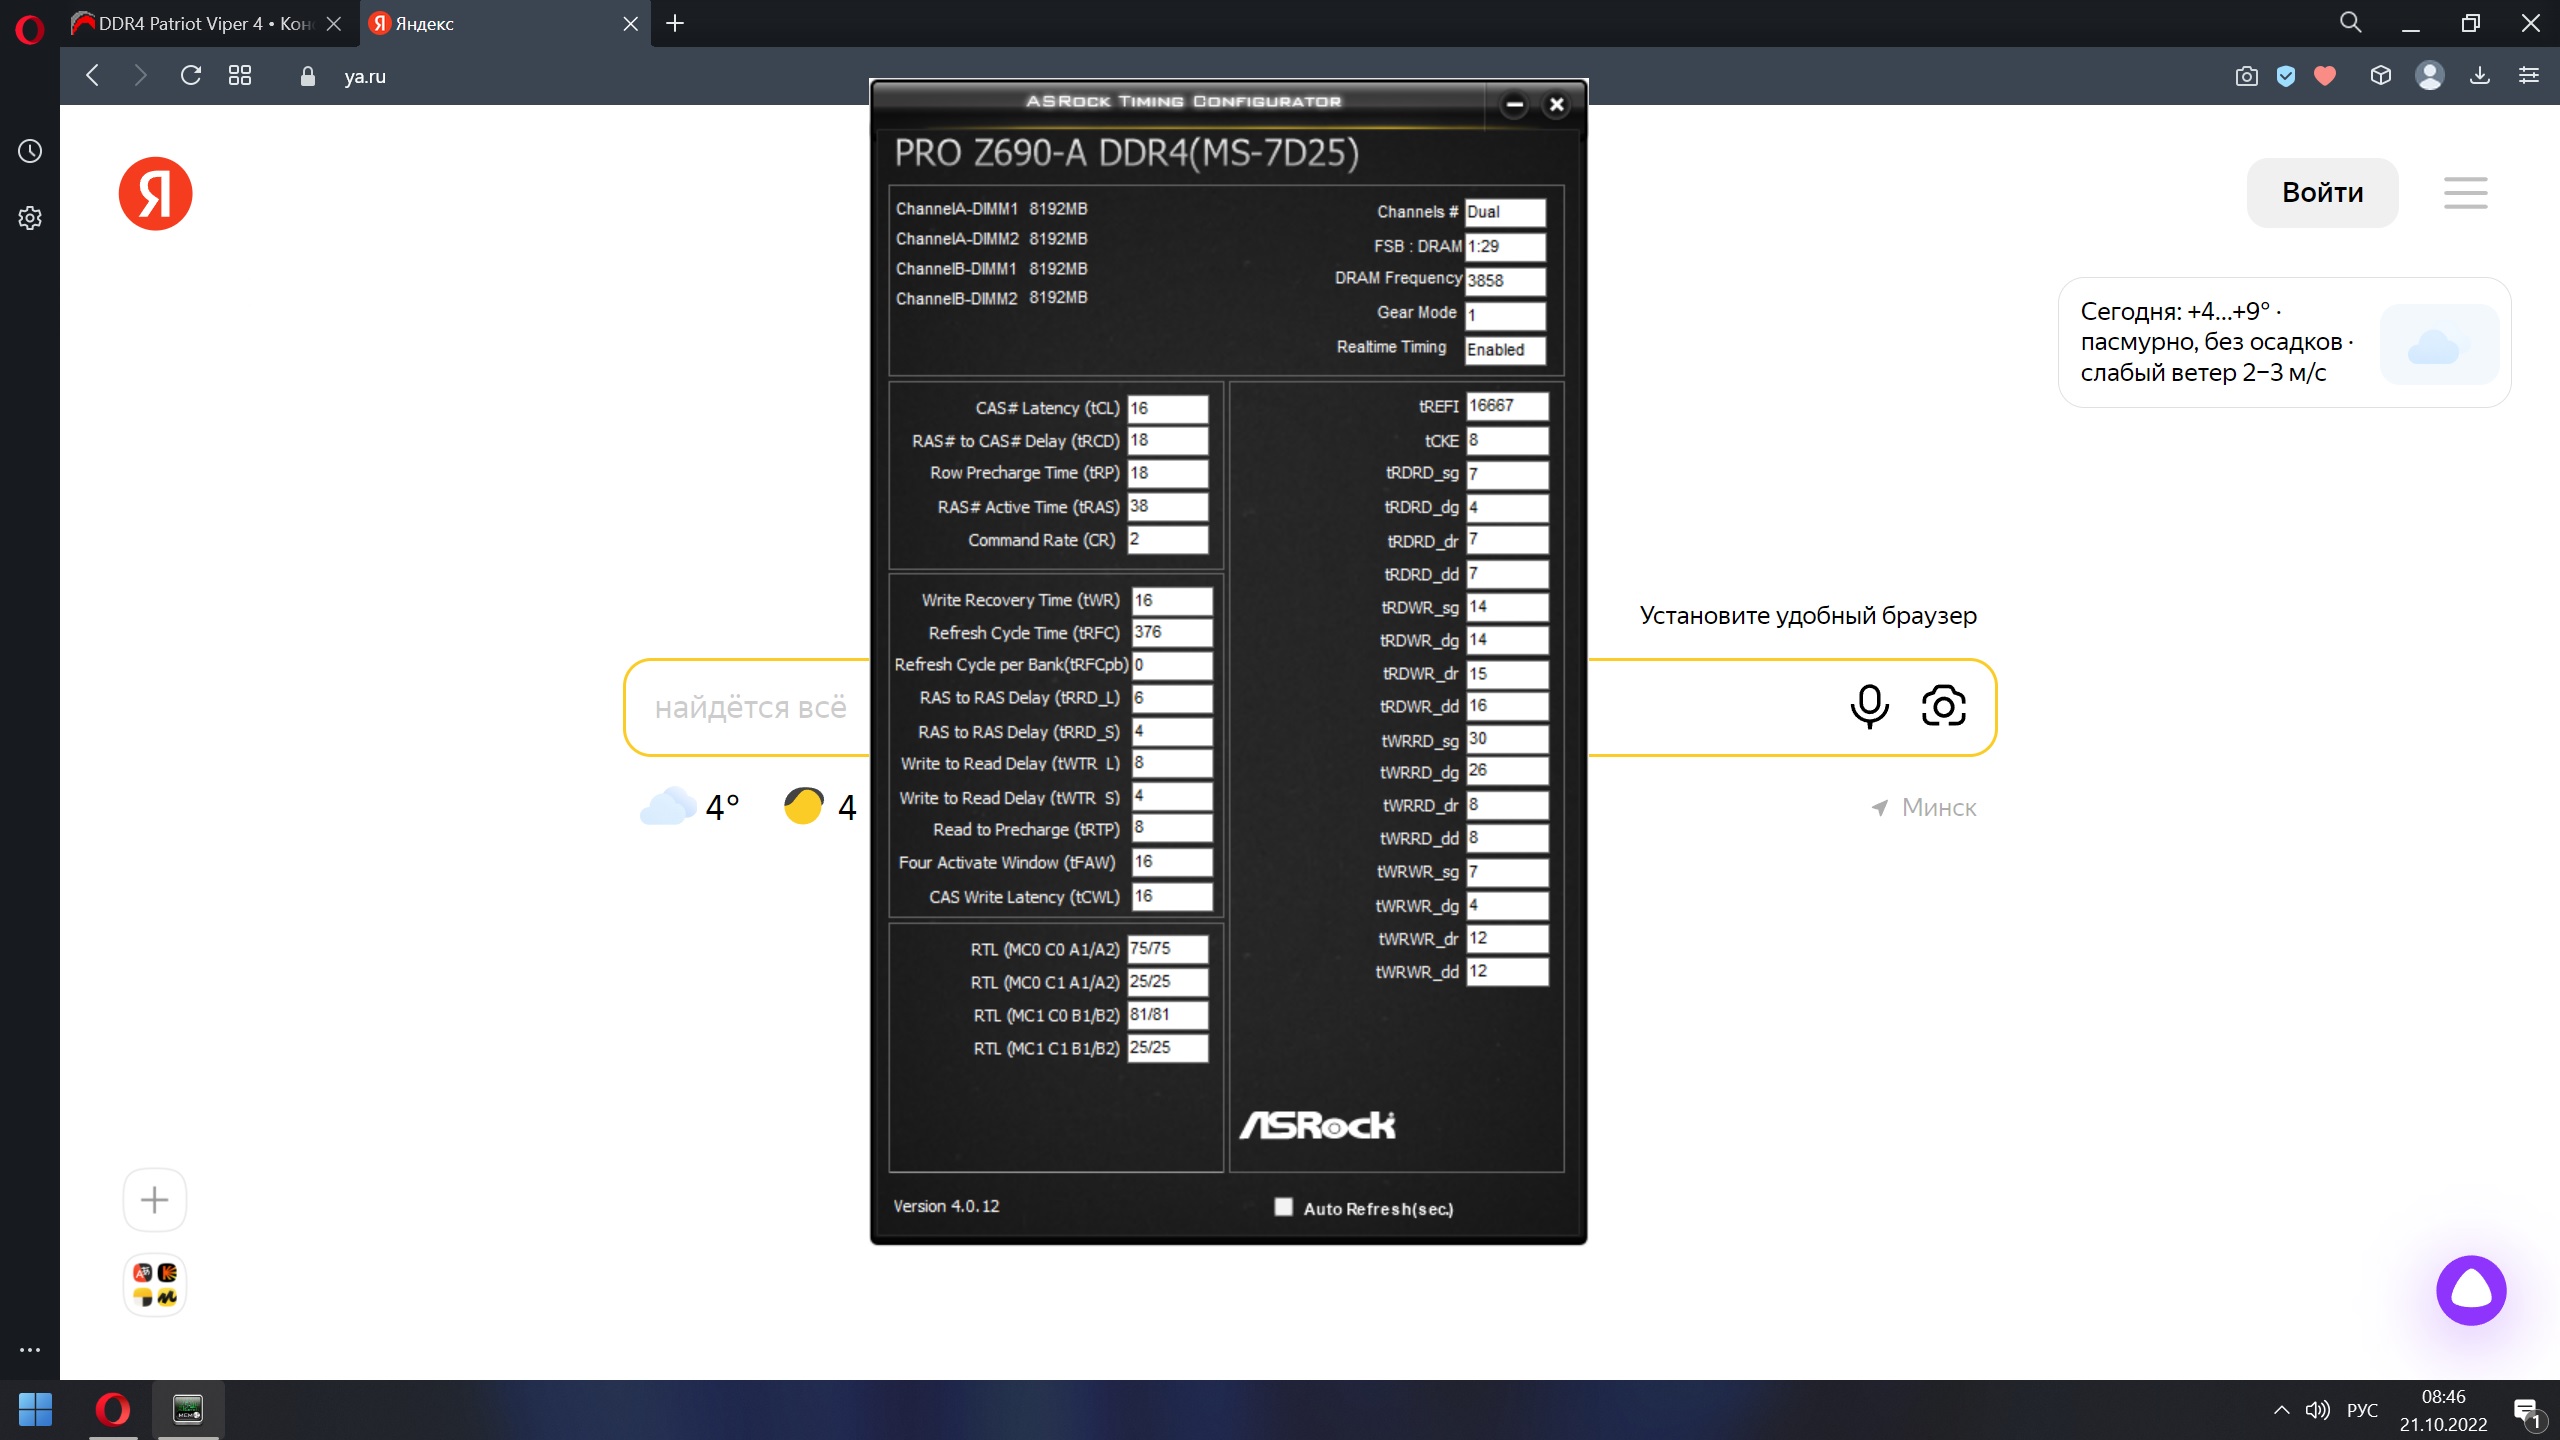Click the Минск location link
This screenshot has height=1440, width=2560.
1937,807
